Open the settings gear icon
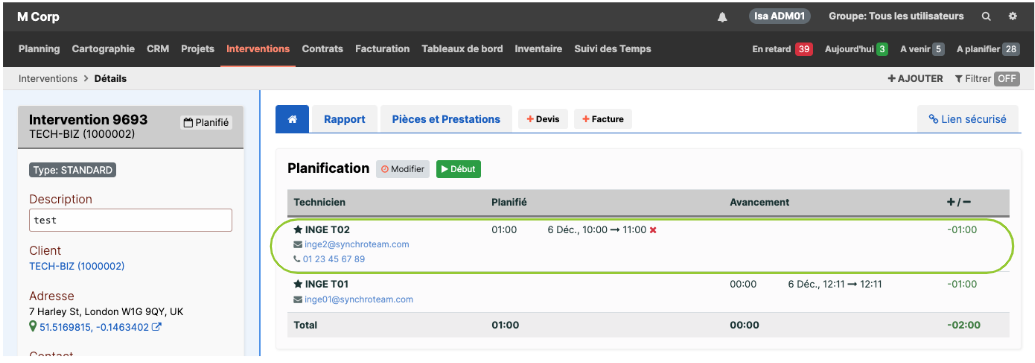The width and height of the screenshot is (1035, 363). pos(1013,17)
